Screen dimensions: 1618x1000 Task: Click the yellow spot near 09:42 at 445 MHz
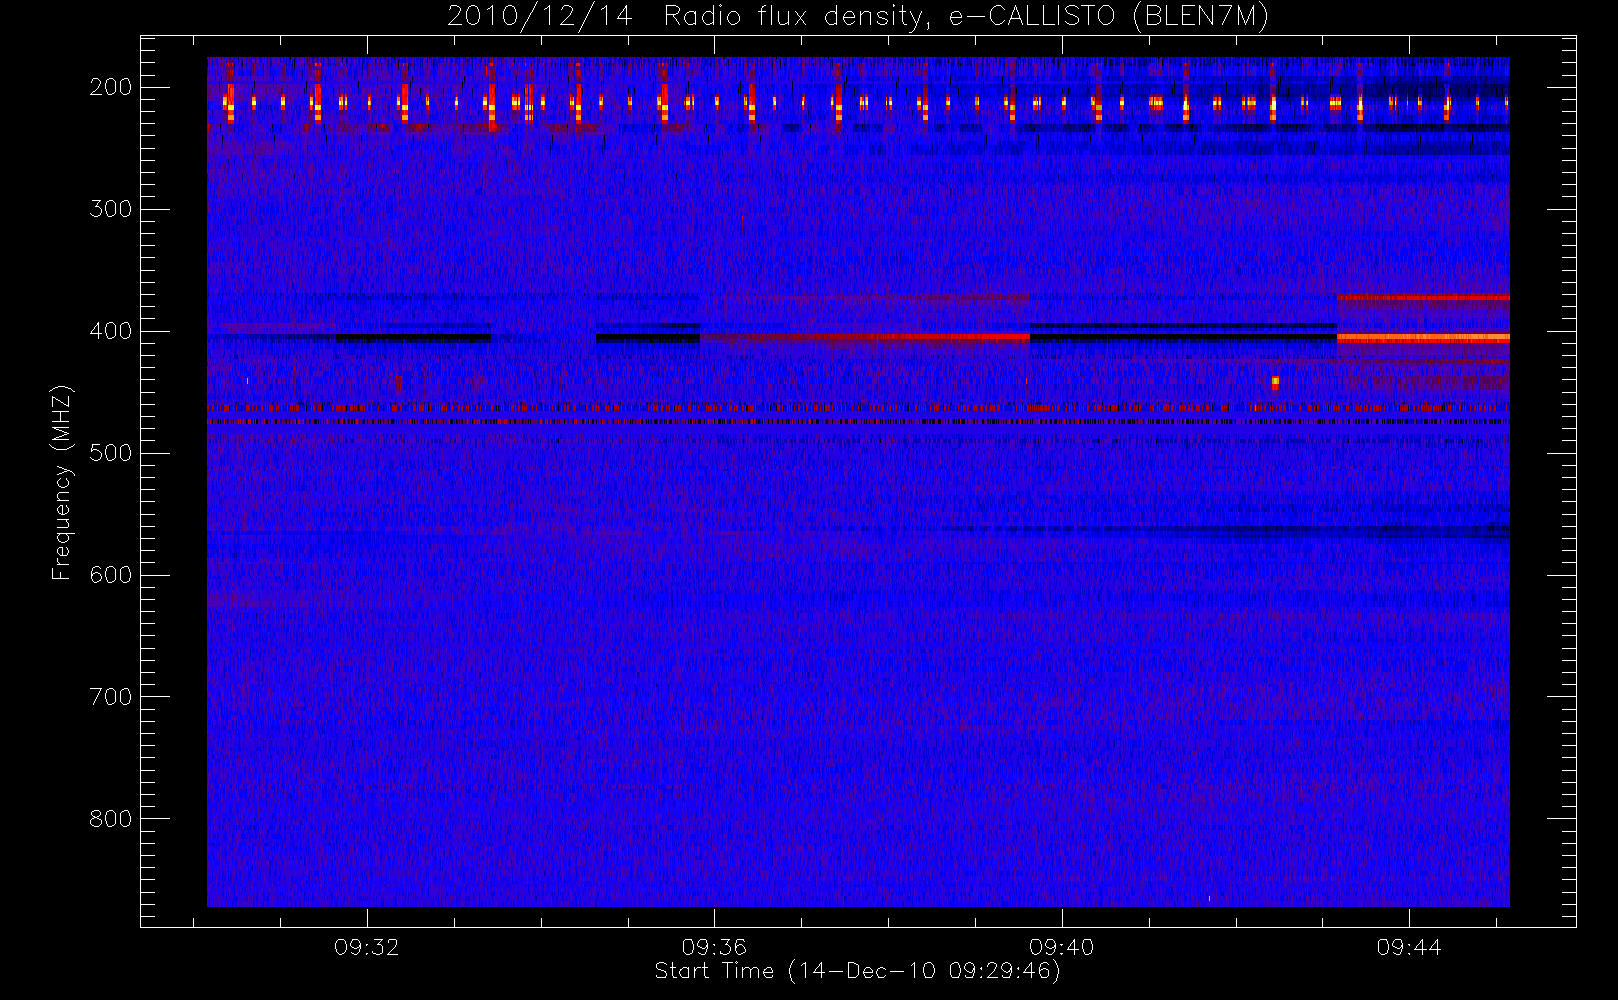[x=1275, y=381]
